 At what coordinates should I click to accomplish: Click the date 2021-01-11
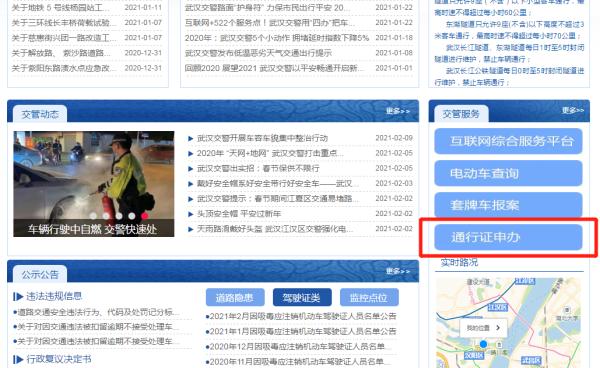point(143,7)
